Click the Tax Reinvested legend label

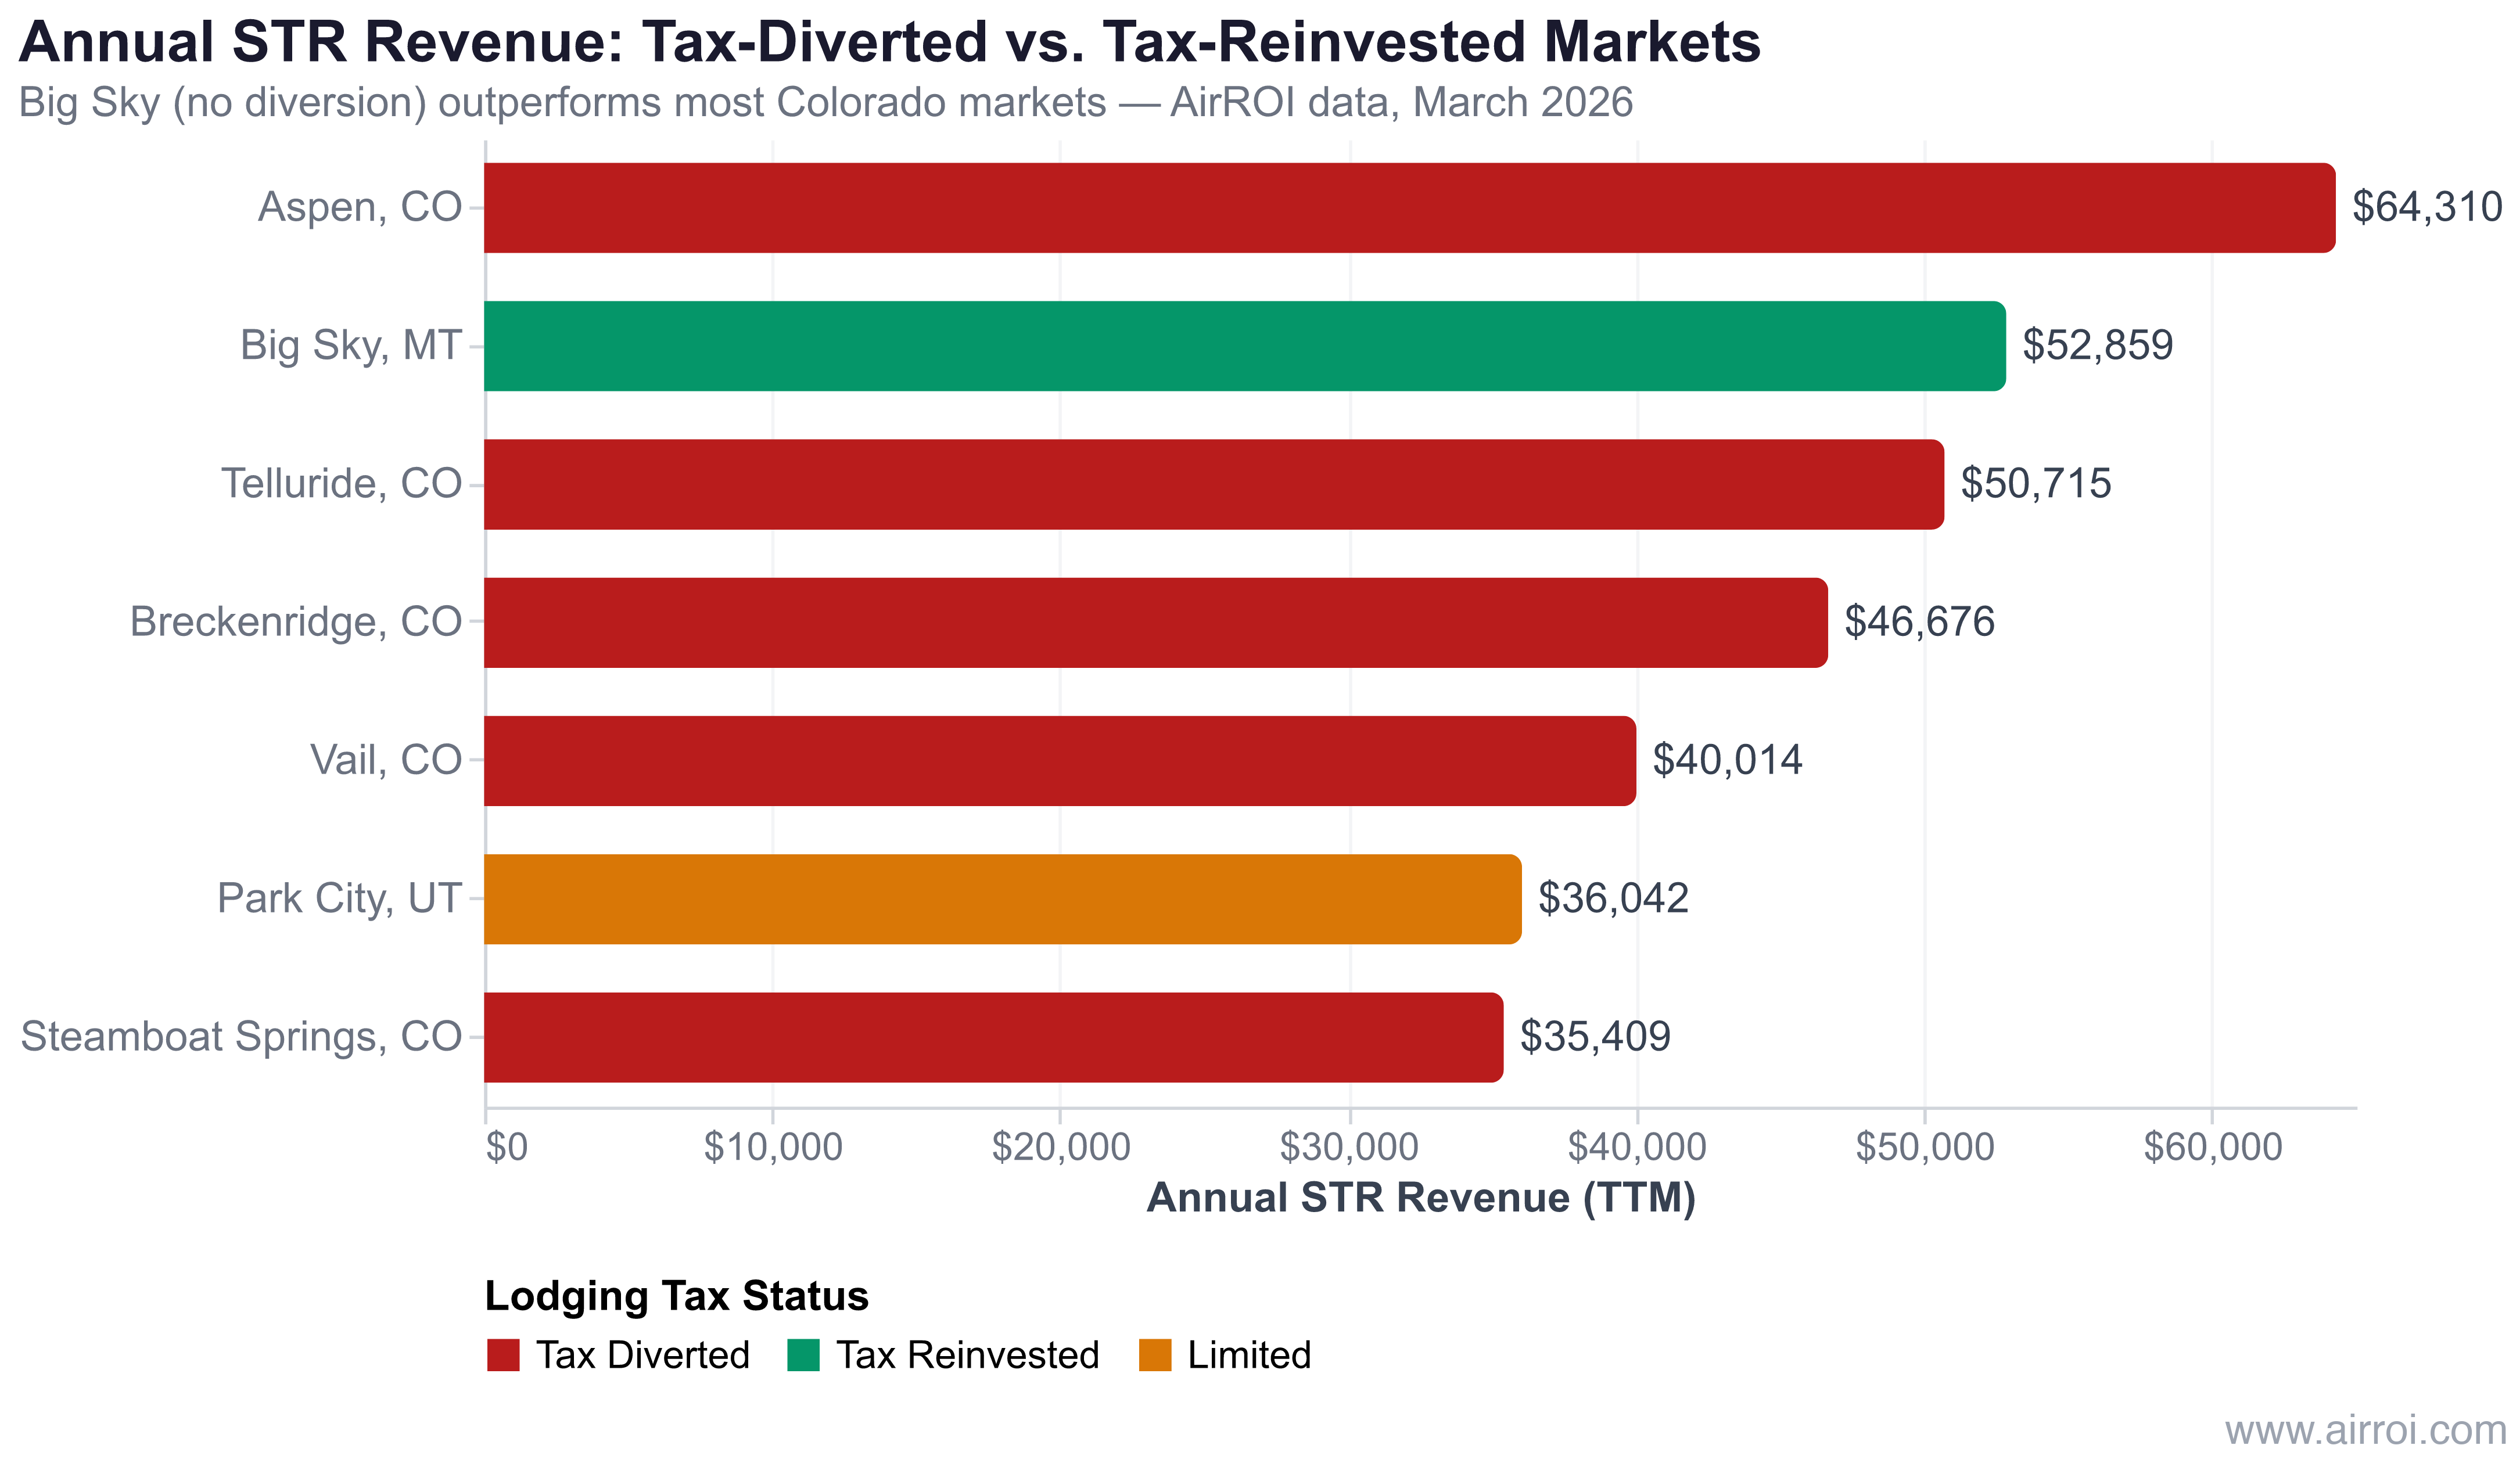[x=967, y=1355]
